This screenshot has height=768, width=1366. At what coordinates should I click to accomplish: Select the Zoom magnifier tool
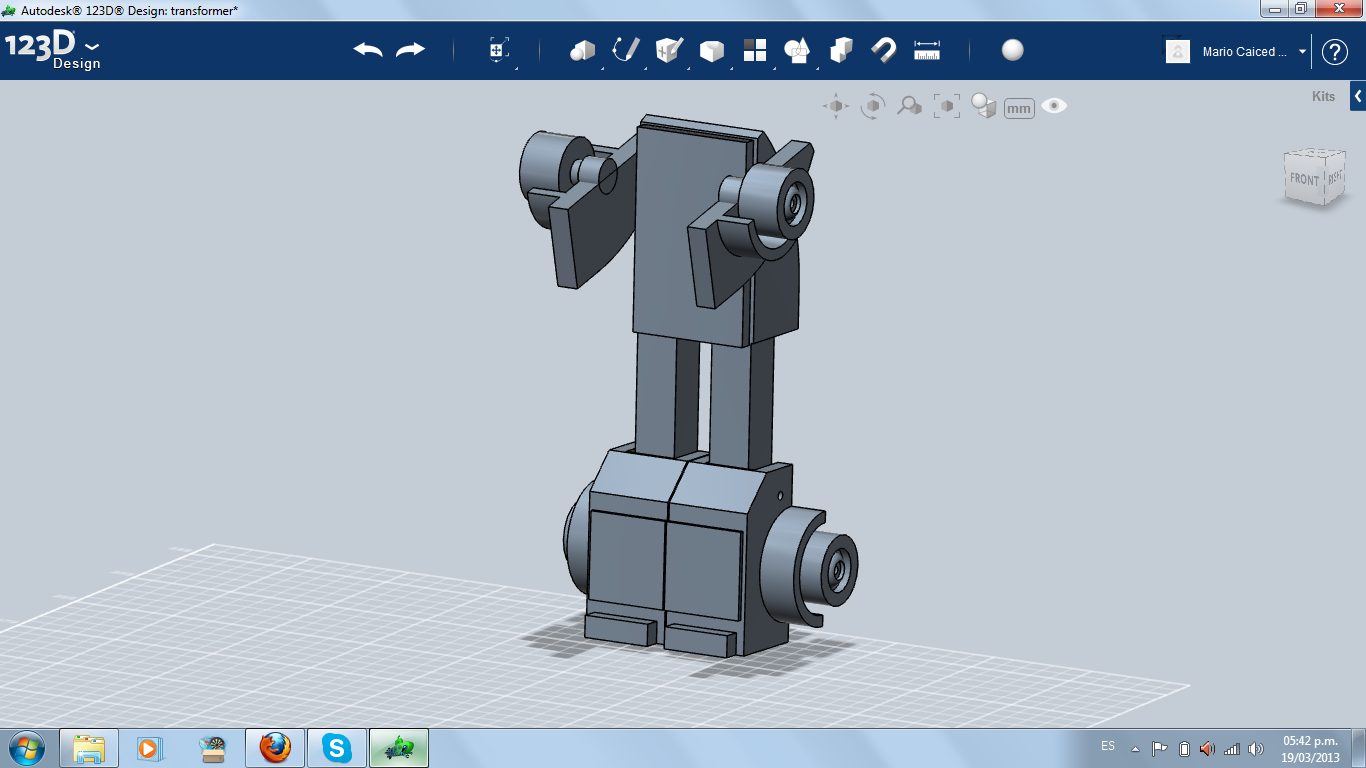click(x=909, y=106)
